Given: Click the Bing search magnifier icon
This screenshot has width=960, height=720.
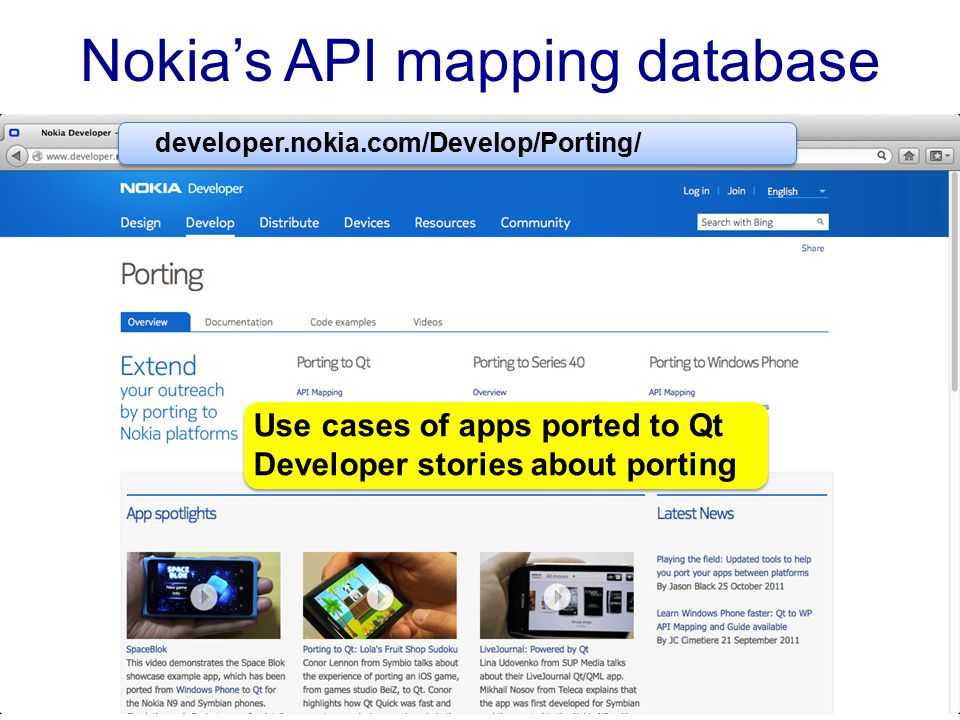Looking at the screenshot, I should 820,222.
